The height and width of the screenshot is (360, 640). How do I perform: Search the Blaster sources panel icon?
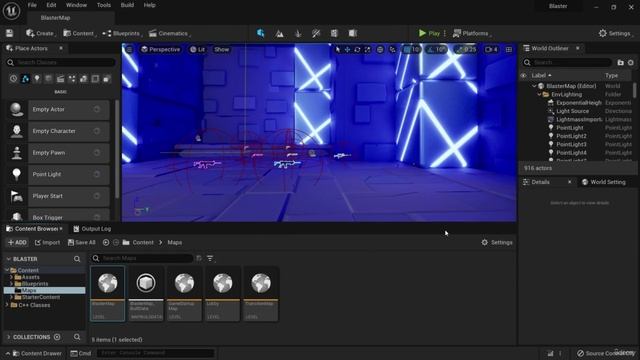click(77, 259)
